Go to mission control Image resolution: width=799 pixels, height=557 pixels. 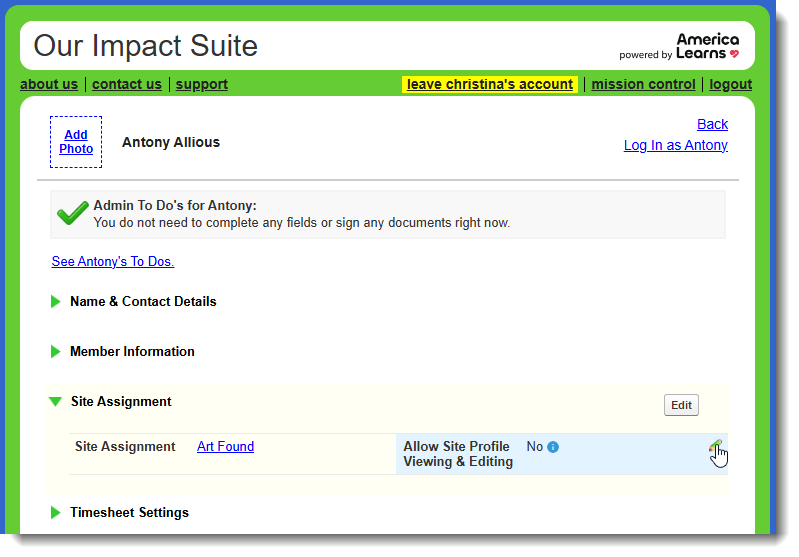pos(643,84)
